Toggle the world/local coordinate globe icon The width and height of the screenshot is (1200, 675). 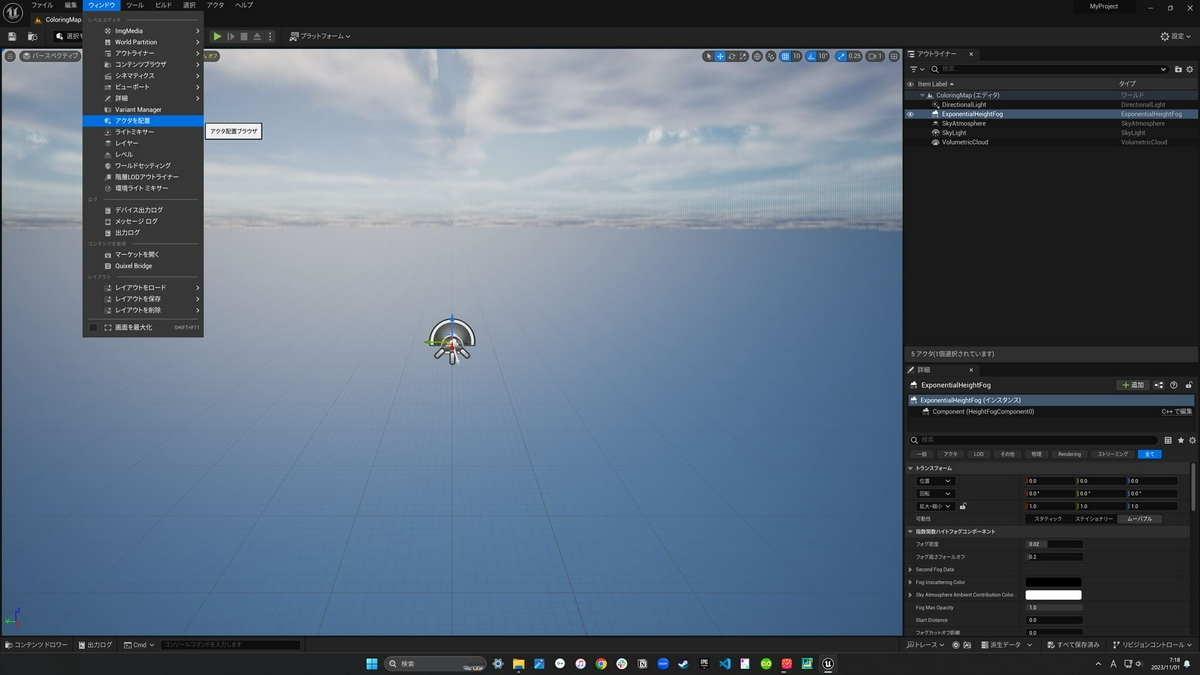pos(757,56)
